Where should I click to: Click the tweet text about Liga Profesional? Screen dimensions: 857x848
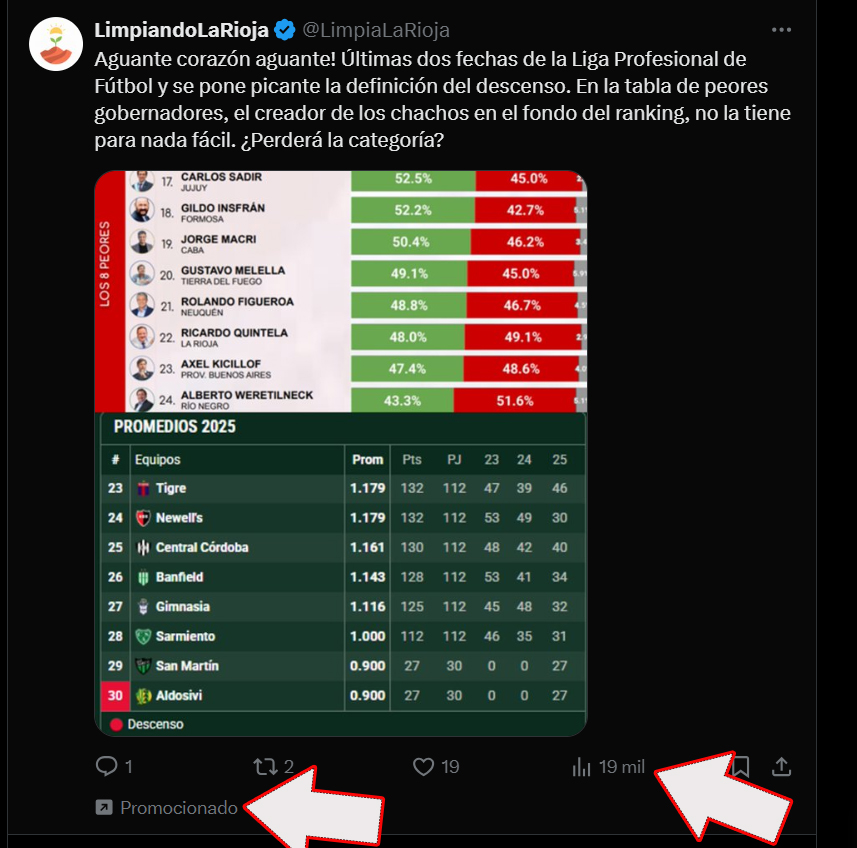(430, 100)
